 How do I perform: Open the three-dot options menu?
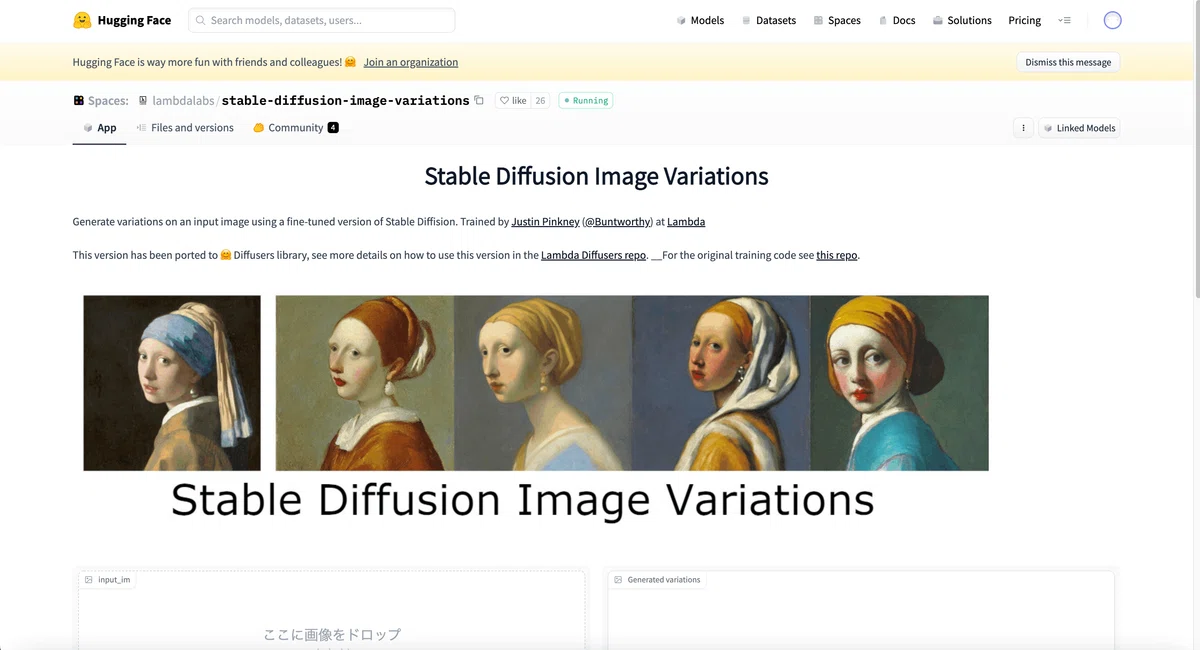[1023, 128]
